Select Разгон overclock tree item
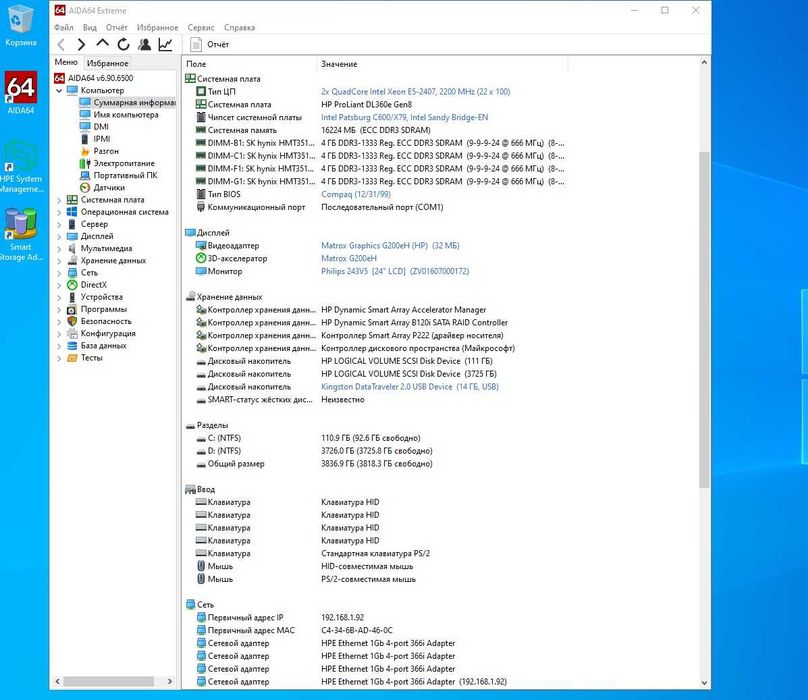Screen dimensions: 808x700 tap(99, 152)
